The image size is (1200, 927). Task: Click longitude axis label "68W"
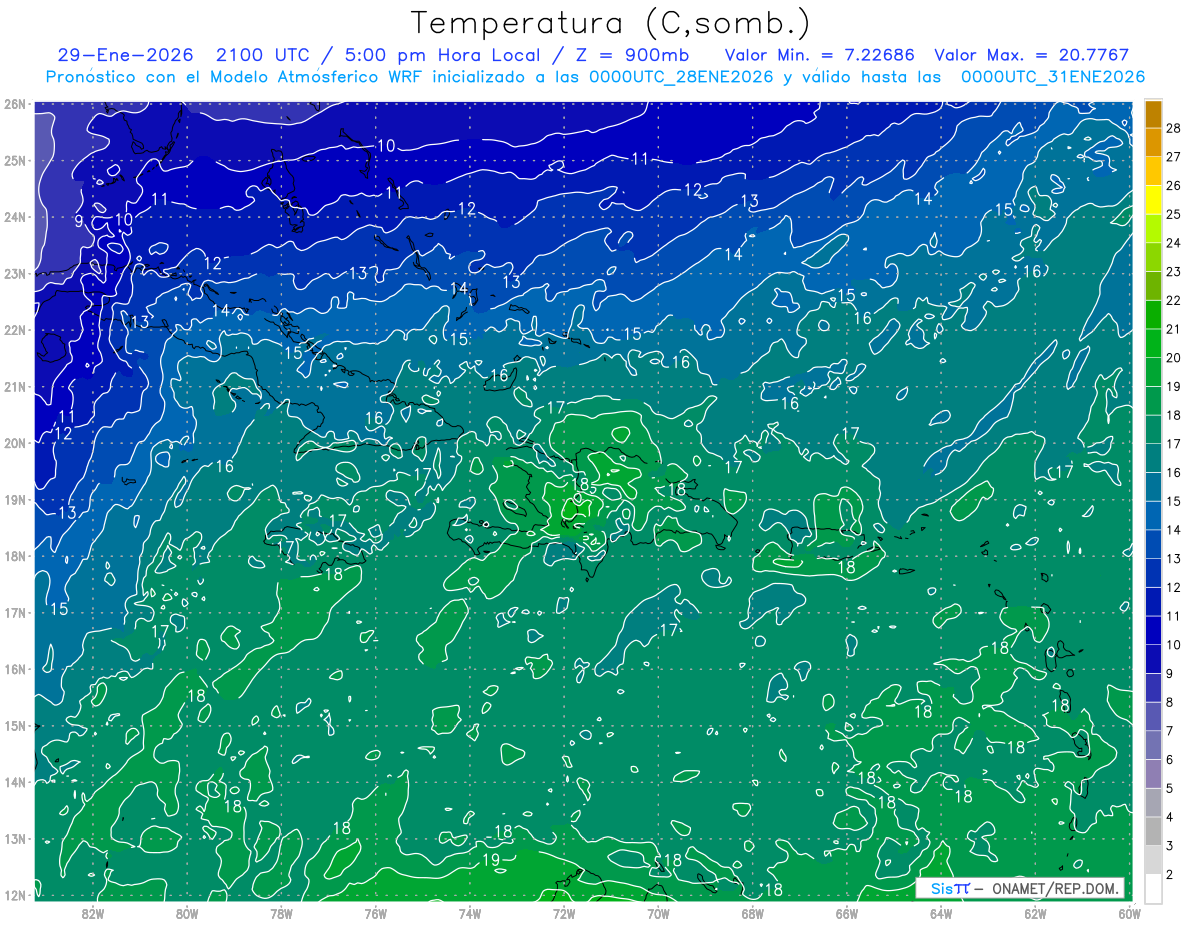[753, 913]
